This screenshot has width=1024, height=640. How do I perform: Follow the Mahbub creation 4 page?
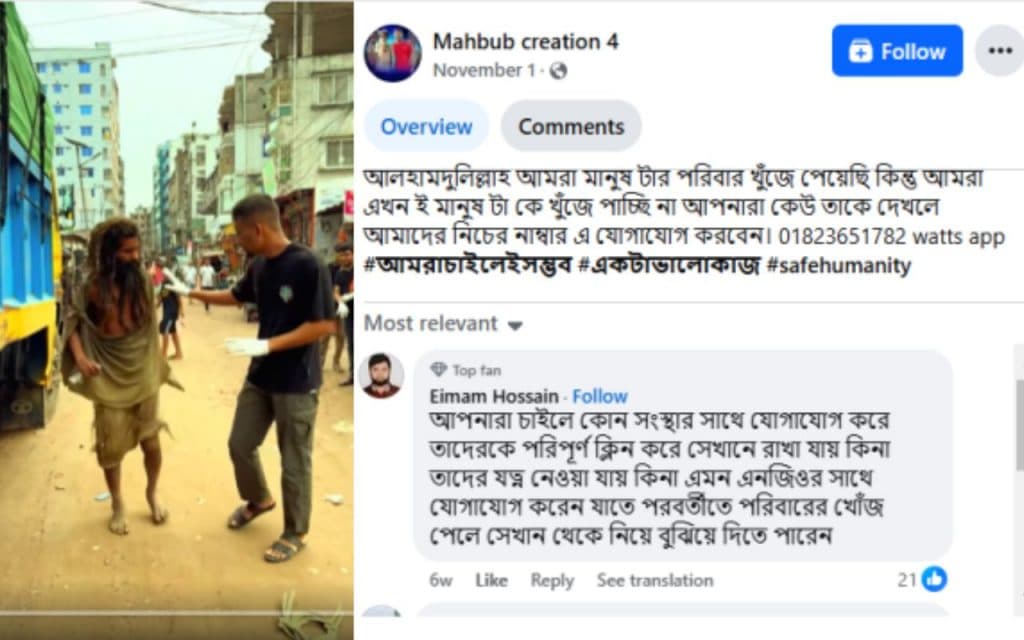click(897, 51)
